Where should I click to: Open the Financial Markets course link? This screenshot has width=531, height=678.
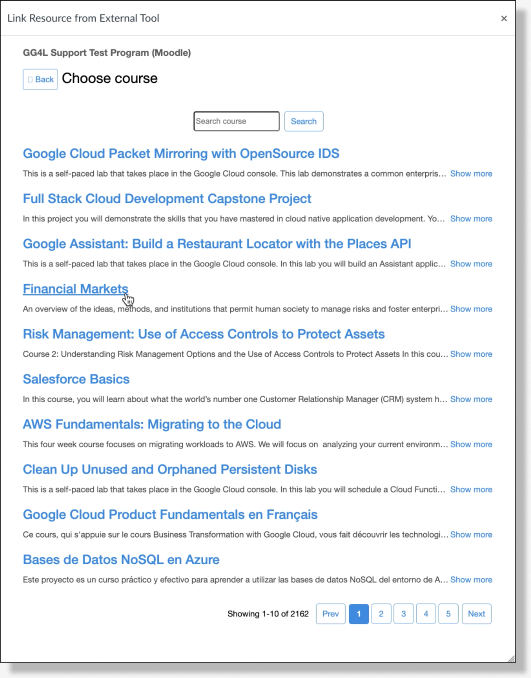pos(76,289)
